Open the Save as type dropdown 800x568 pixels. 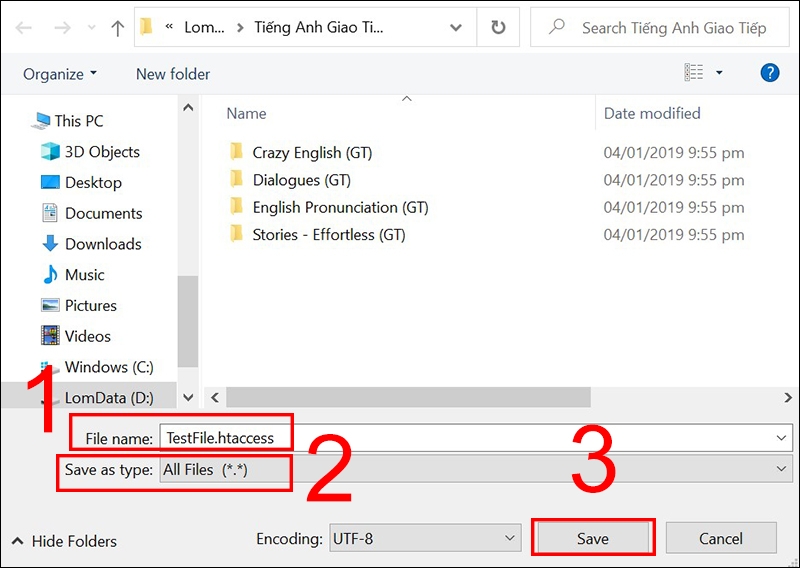pyautogui.click(x=476, y=469)
